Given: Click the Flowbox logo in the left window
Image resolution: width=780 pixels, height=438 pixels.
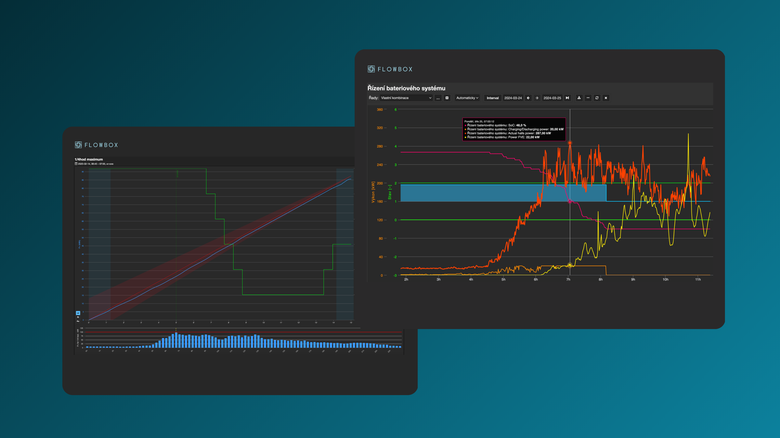Looking at the screenshot, I should [97, 145].
